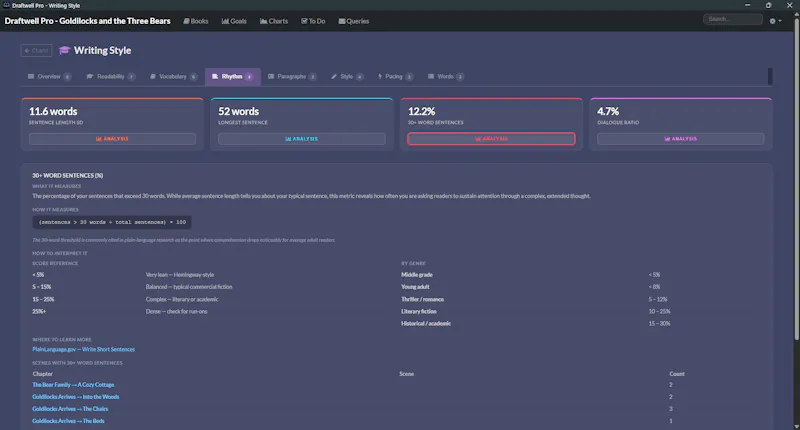This screenshot has height=430, width=800.
Task: Open the Charts menu in navbar
Action: tap(274, 21)
